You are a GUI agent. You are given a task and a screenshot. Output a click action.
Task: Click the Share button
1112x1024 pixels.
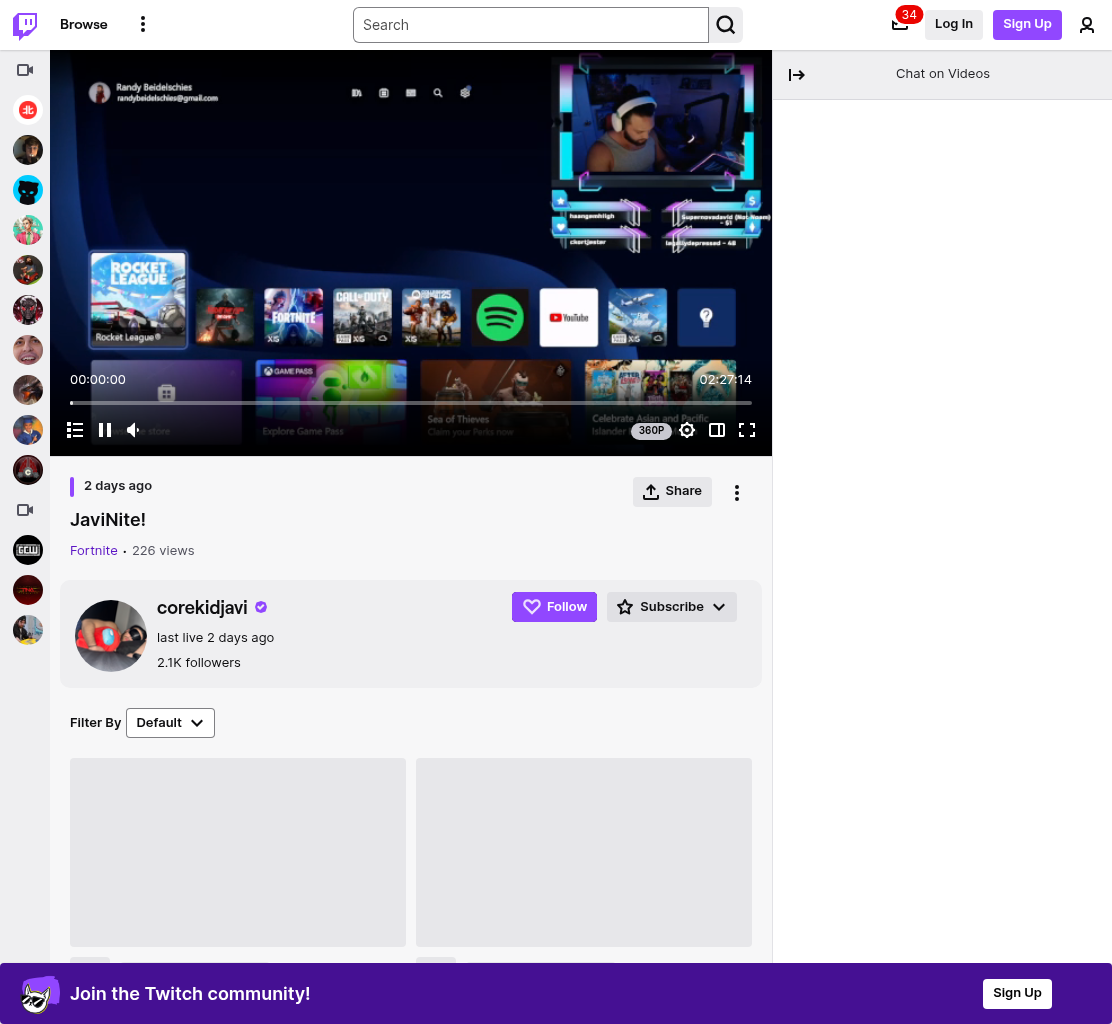[672, 491]
